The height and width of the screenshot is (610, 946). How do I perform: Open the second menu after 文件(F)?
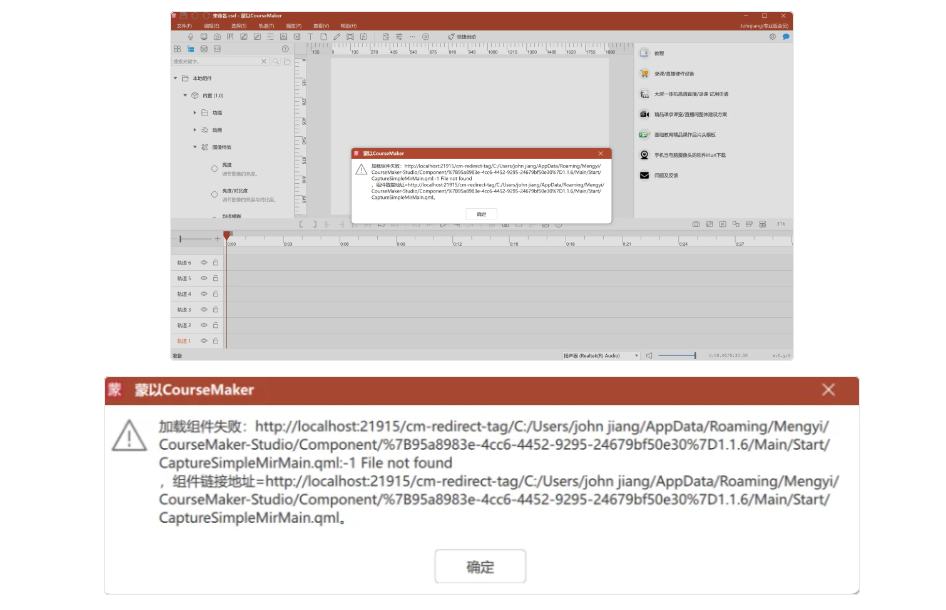point(212,26)
